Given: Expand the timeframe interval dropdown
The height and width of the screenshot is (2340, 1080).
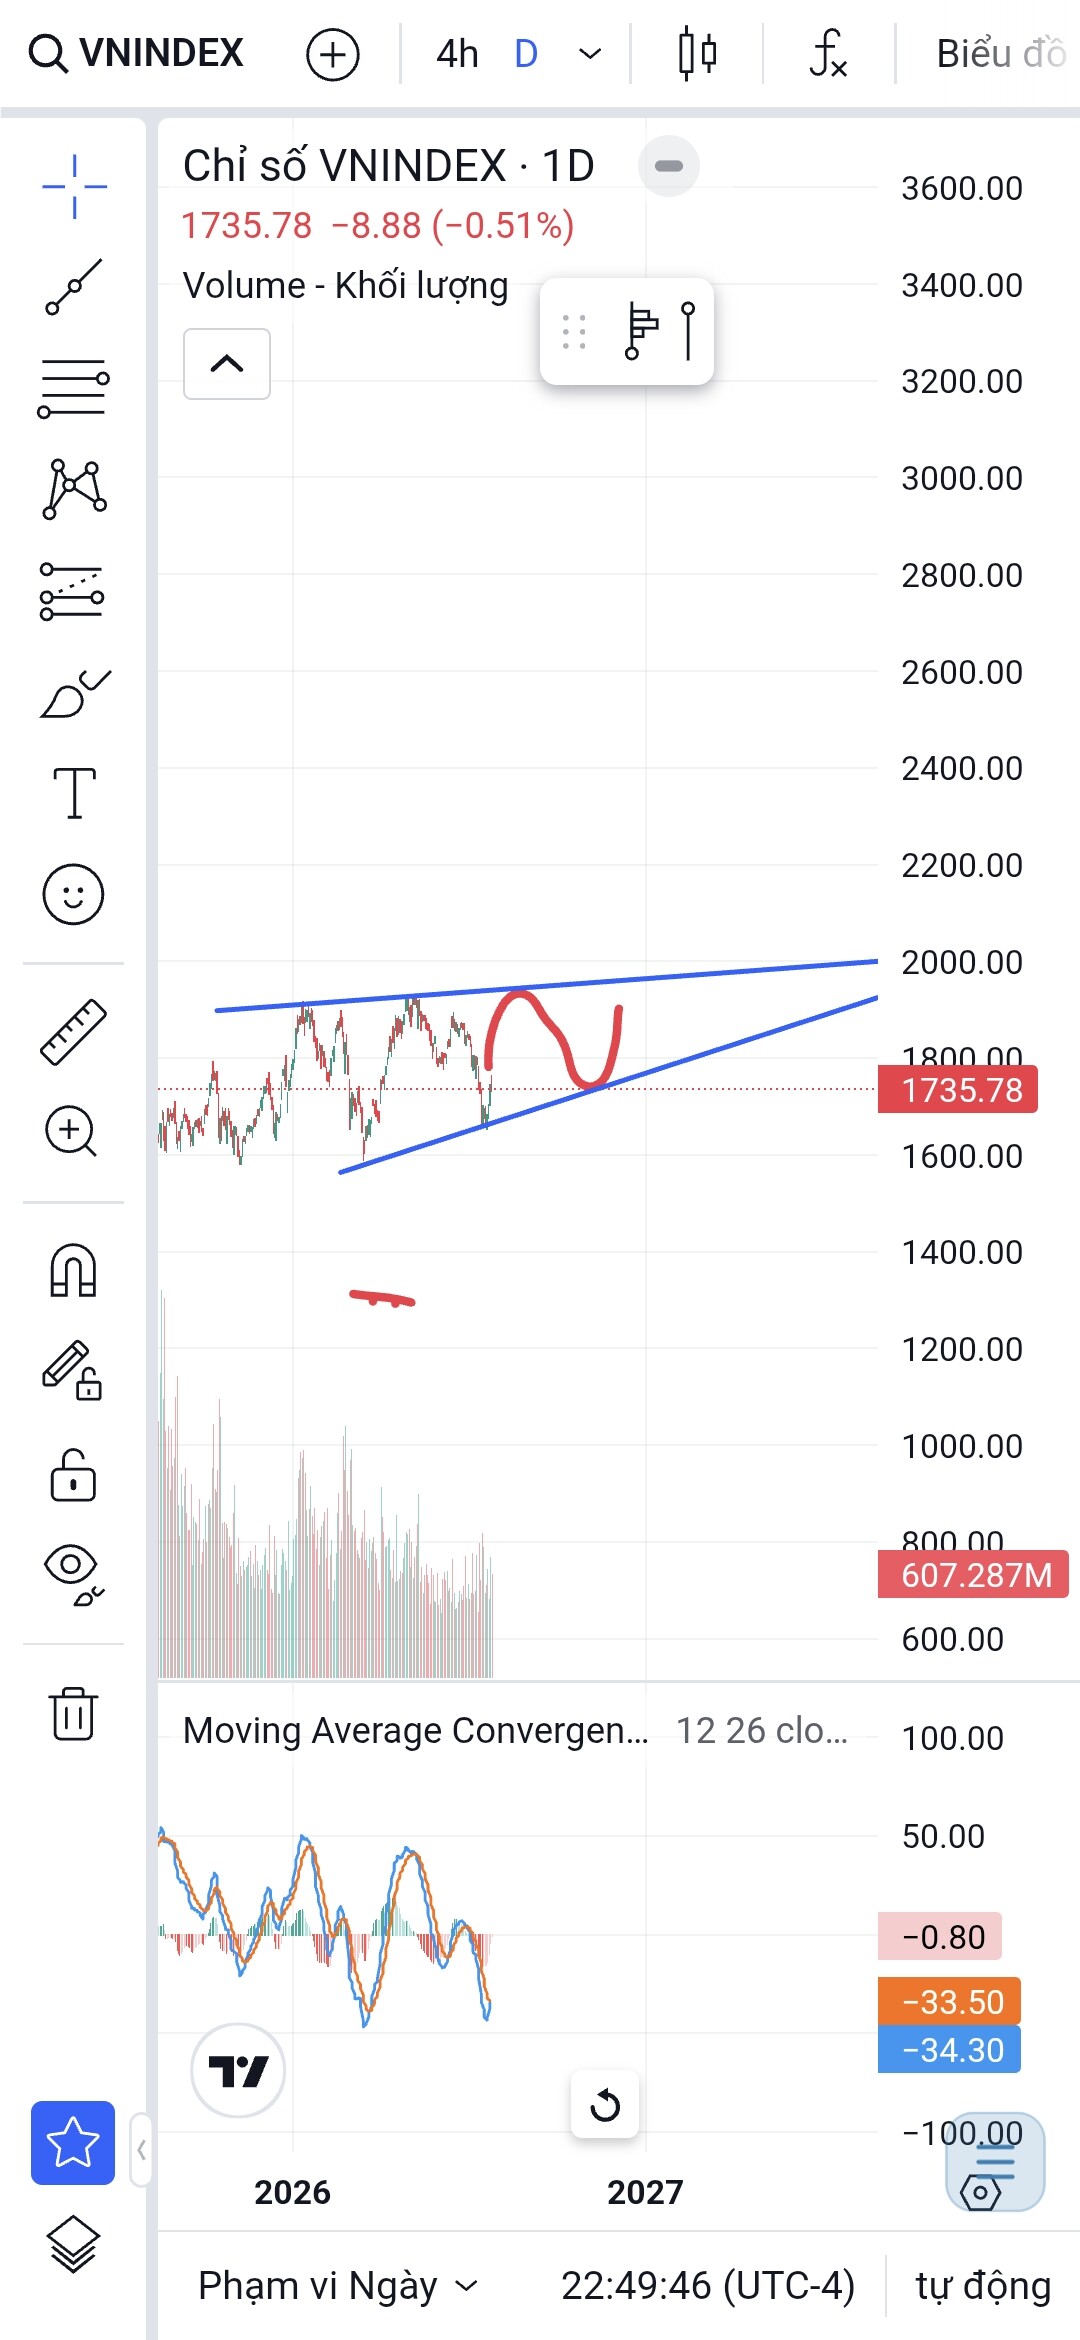Looking at the screenshot, I should [591, 54].
